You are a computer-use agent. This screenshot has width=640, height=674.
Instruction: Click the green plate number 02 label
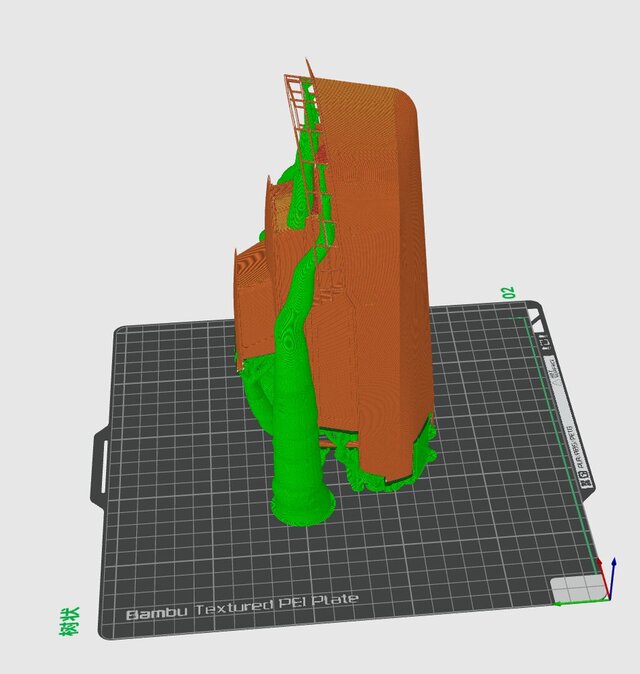click(508, 292)
